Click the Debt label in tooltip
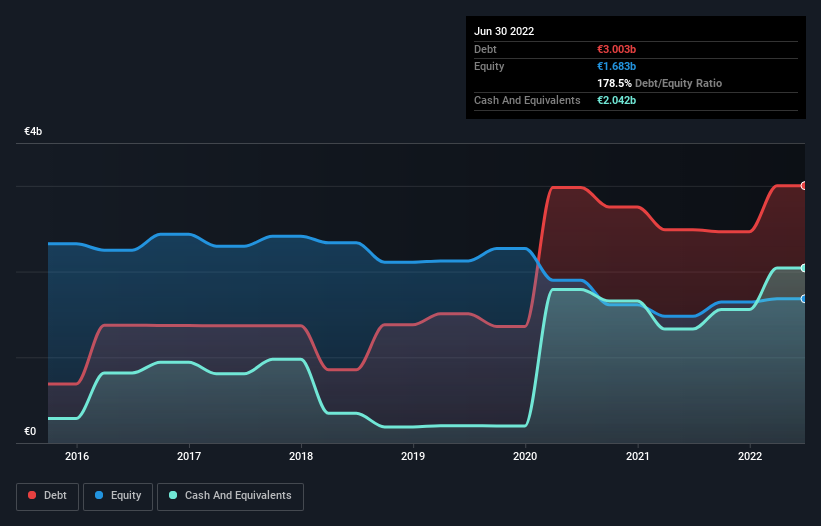This screenshot has width=821, height=526. (x=485, y=49)
